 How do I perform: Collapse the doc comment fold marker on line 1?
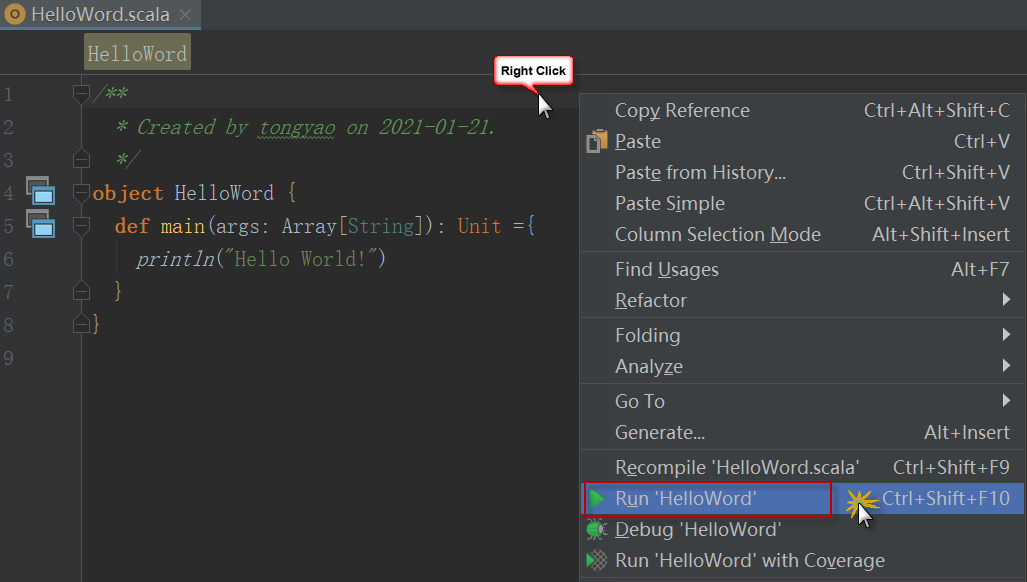coord(81,95)
